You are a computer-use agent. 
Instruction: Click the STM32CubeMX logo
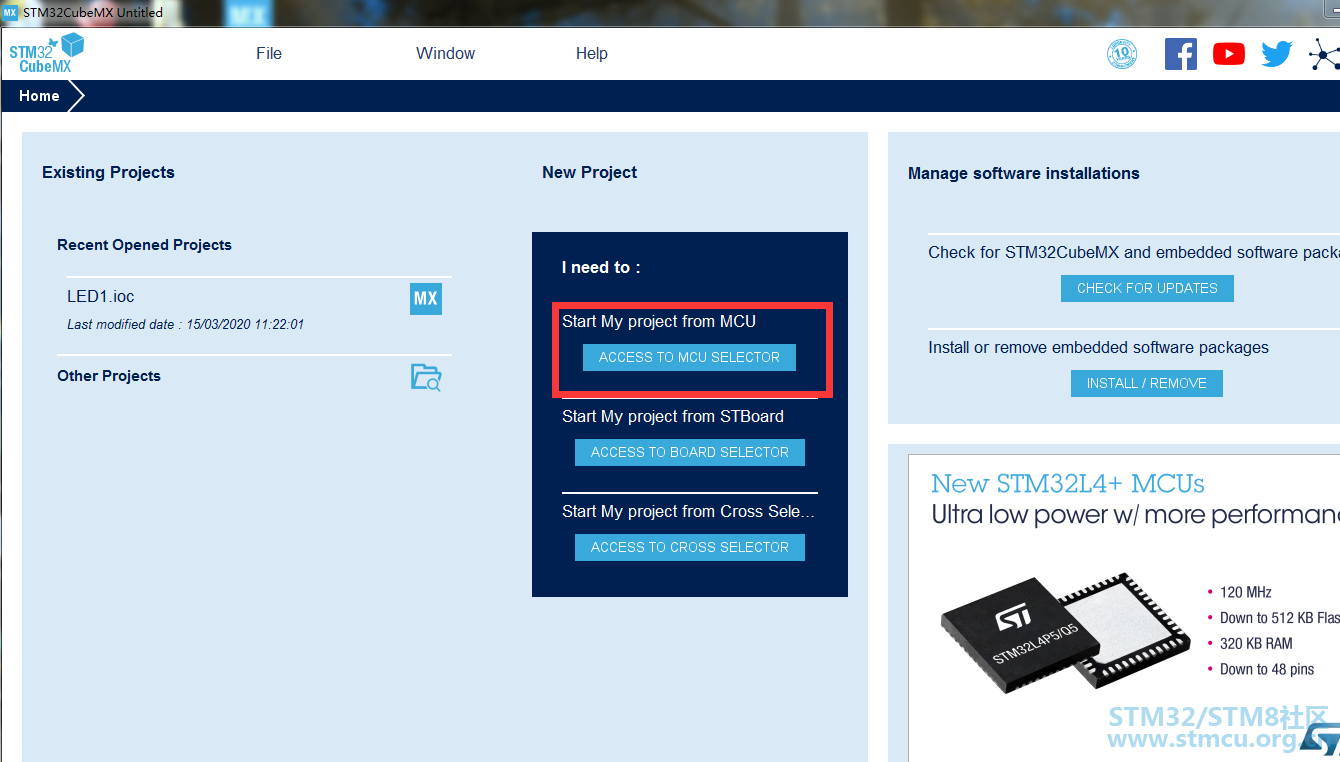(47, 53)
